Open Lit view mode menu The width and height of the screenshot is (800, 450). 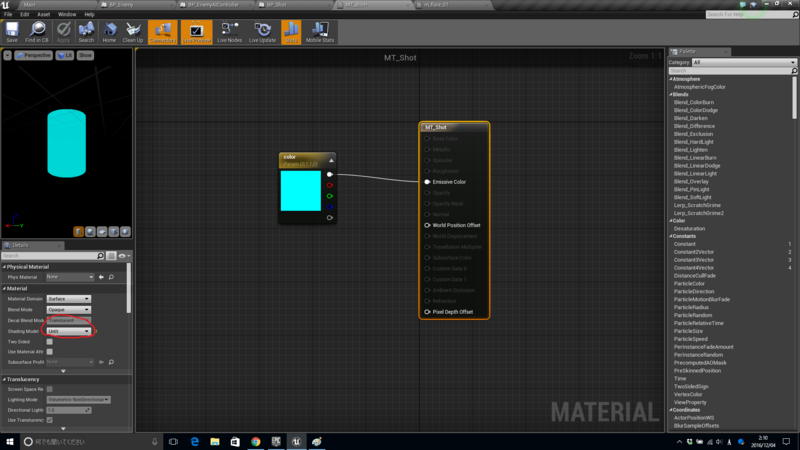point(65,55)
